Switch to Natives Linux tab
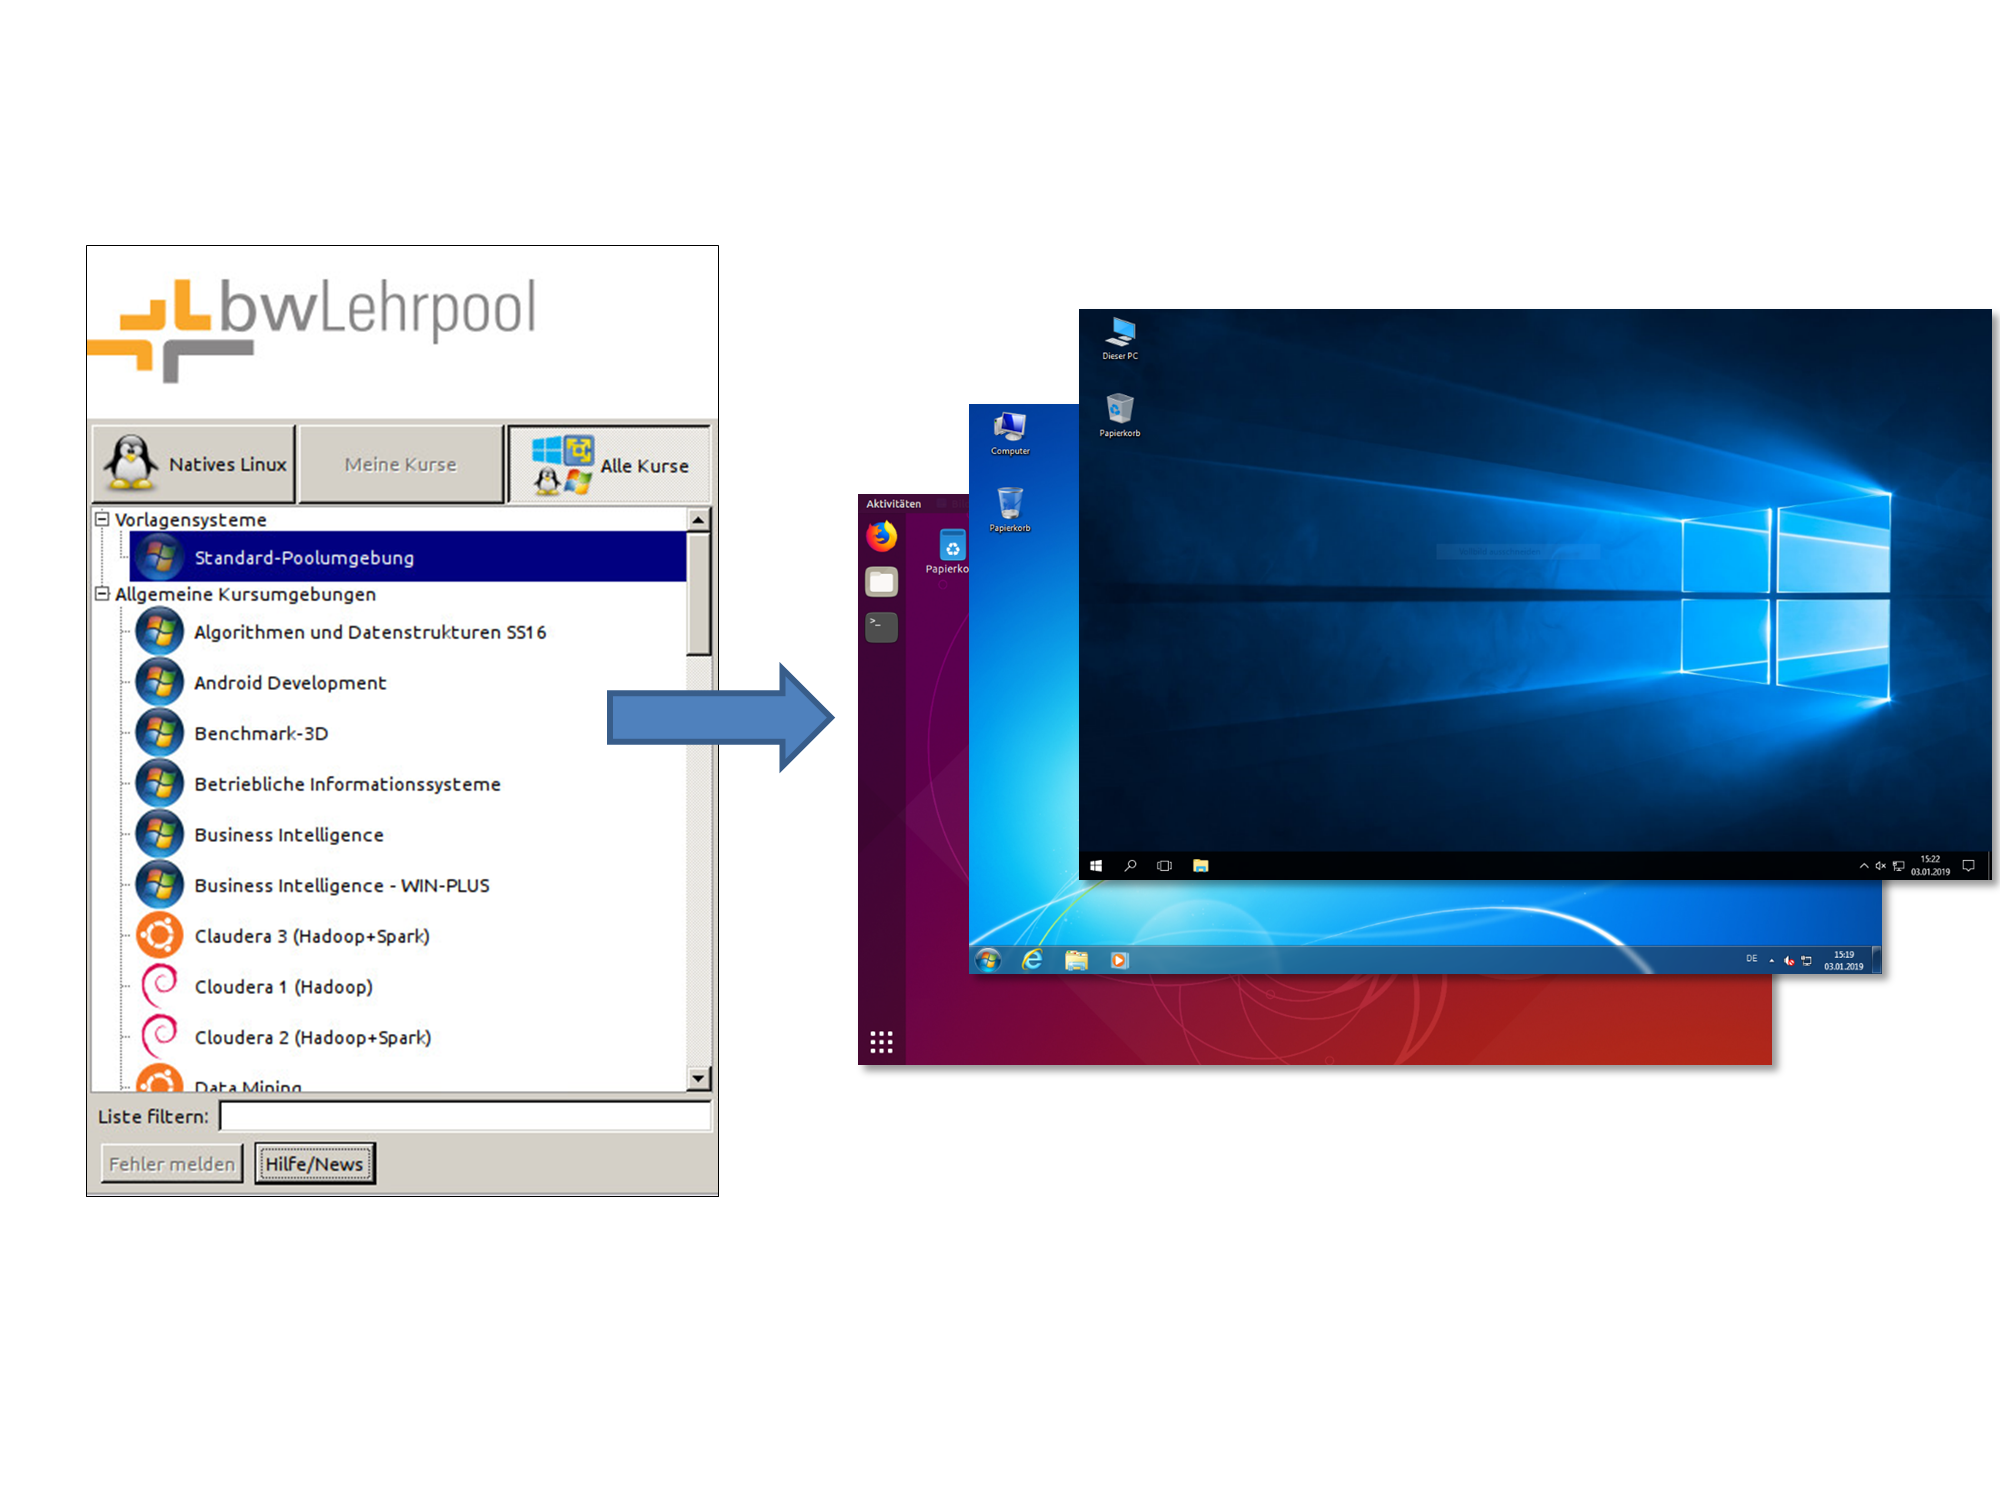This screenshot has width=2000, height=1500. pos(195,464)
